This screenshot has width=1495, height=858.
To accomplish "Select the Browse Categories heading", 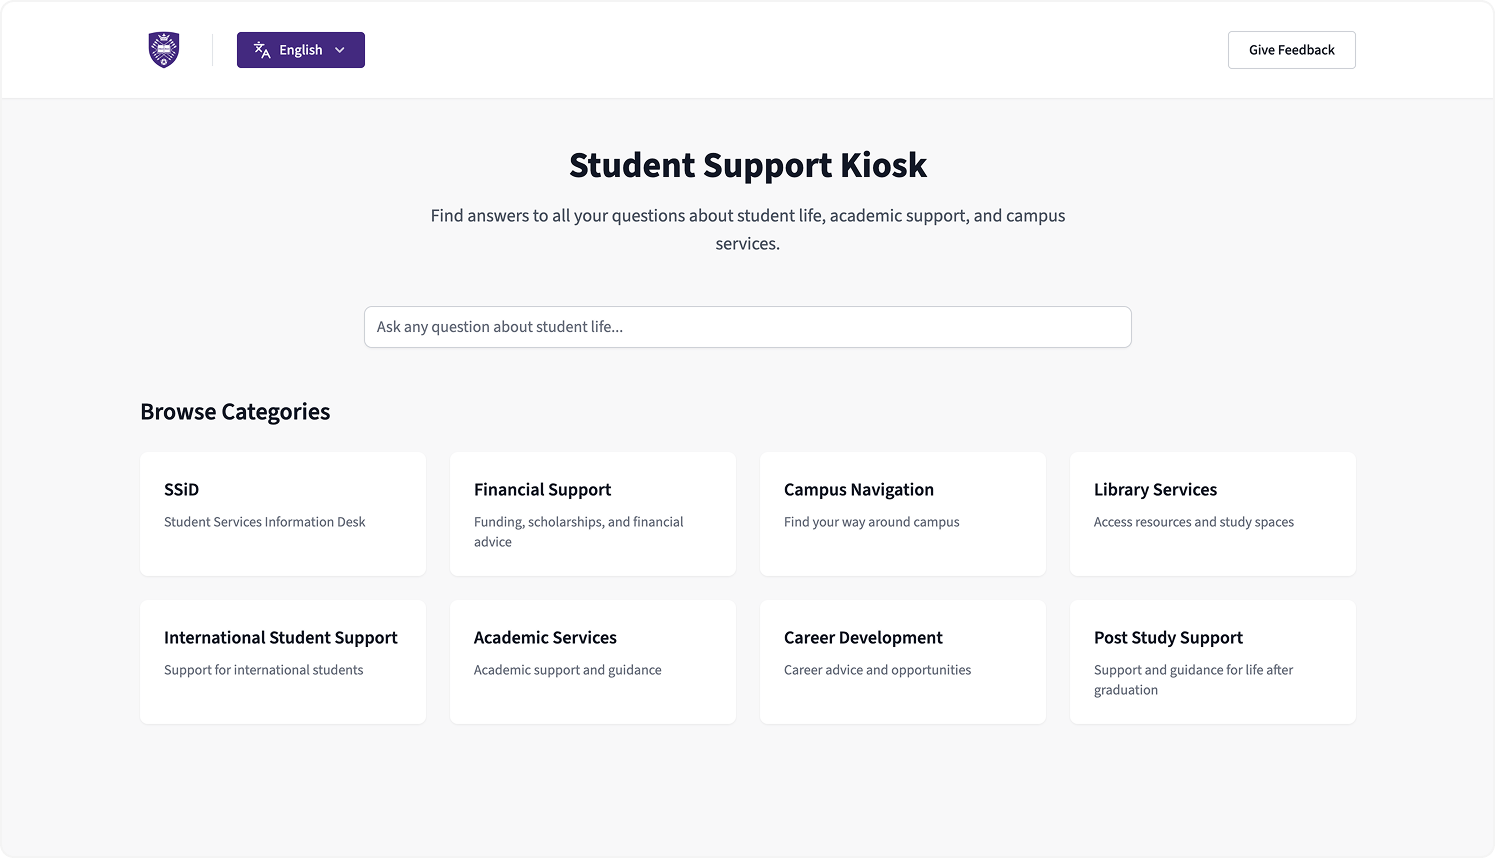I will click(x=234, y=411).
